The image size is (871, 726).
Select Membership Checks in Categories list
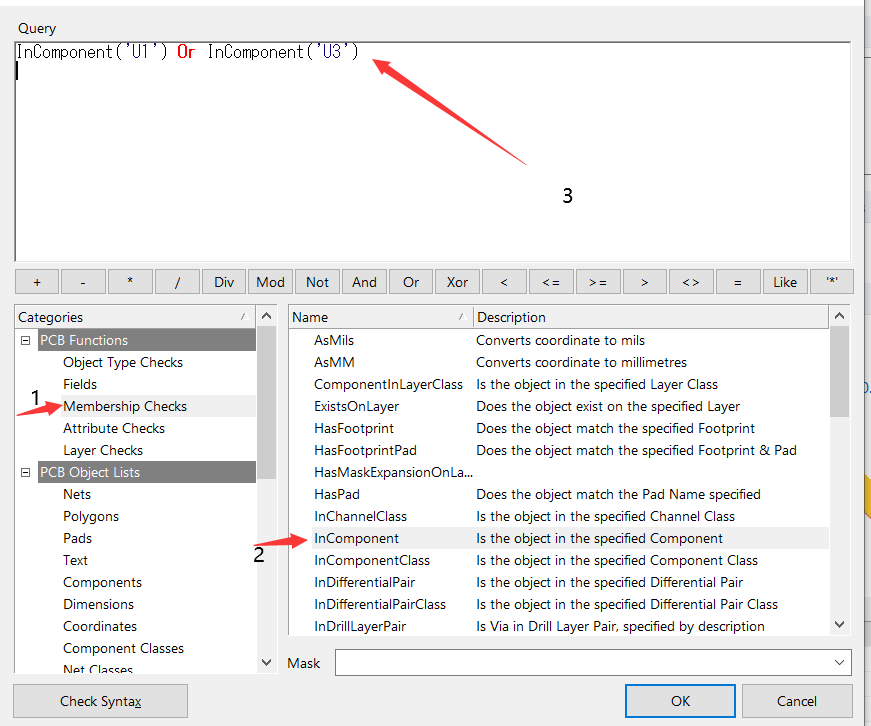123,405
